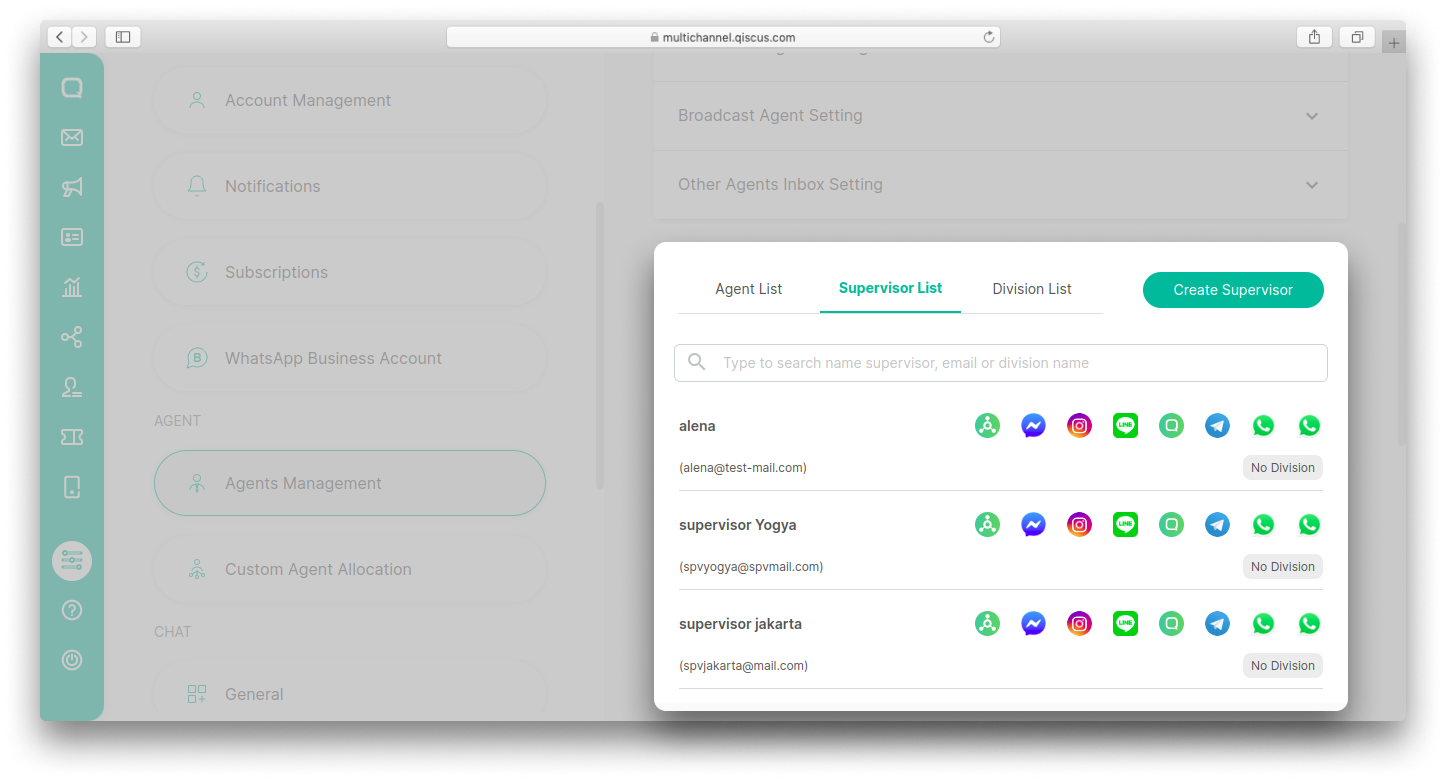1446x781 pixels.
Task: Select the Supervisor List tab
Action: click(x=890, y=288)
